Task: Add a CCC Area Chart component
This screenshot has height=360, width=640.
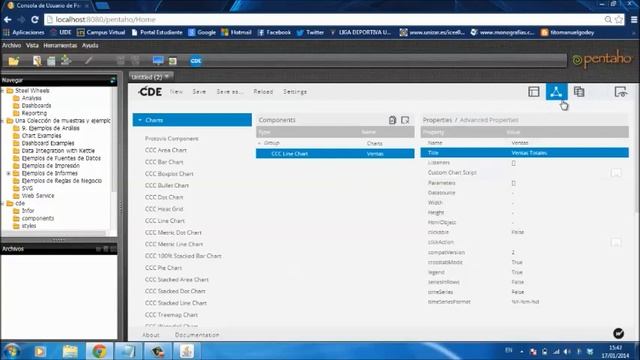Action: 166,150
